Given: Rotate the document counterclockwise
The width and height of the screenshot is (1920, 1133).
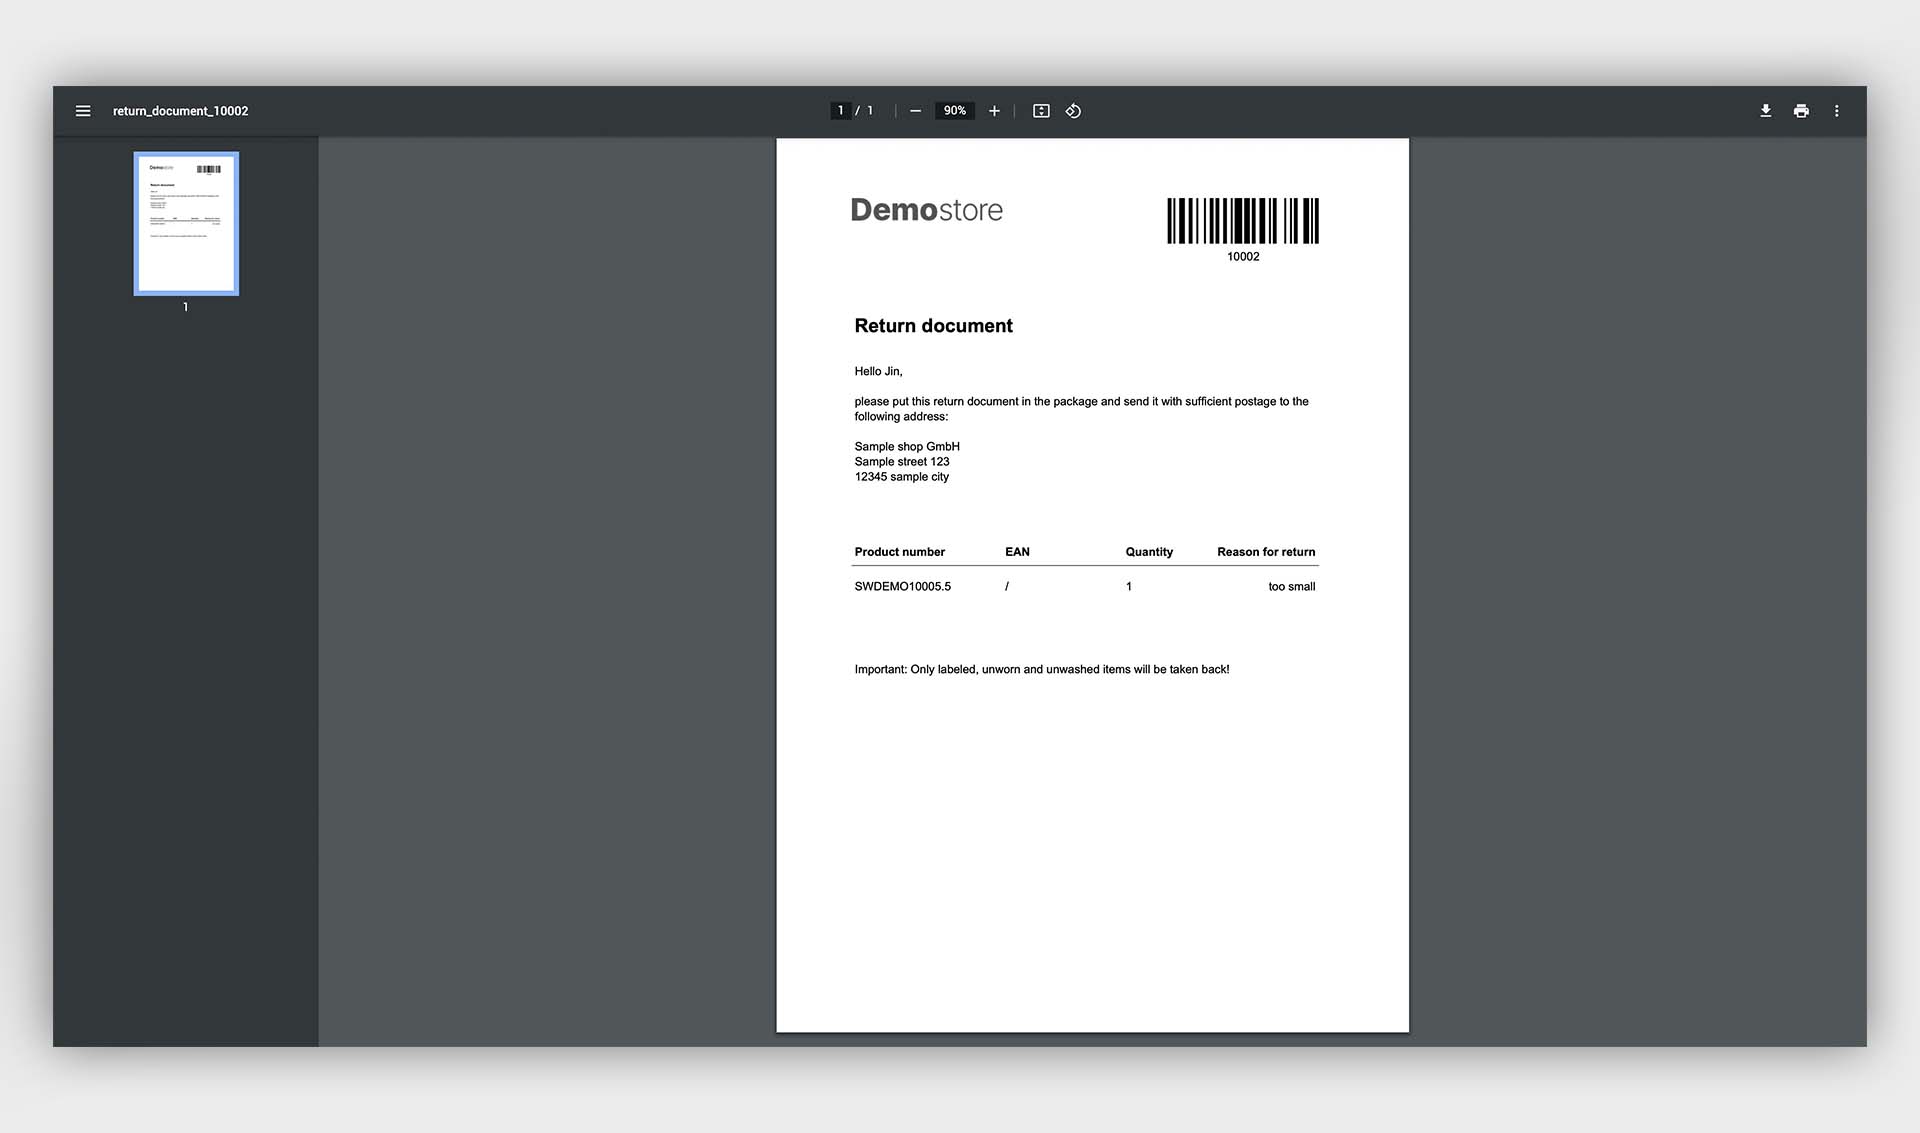Looking at the screenshot, I should 1073,111.
